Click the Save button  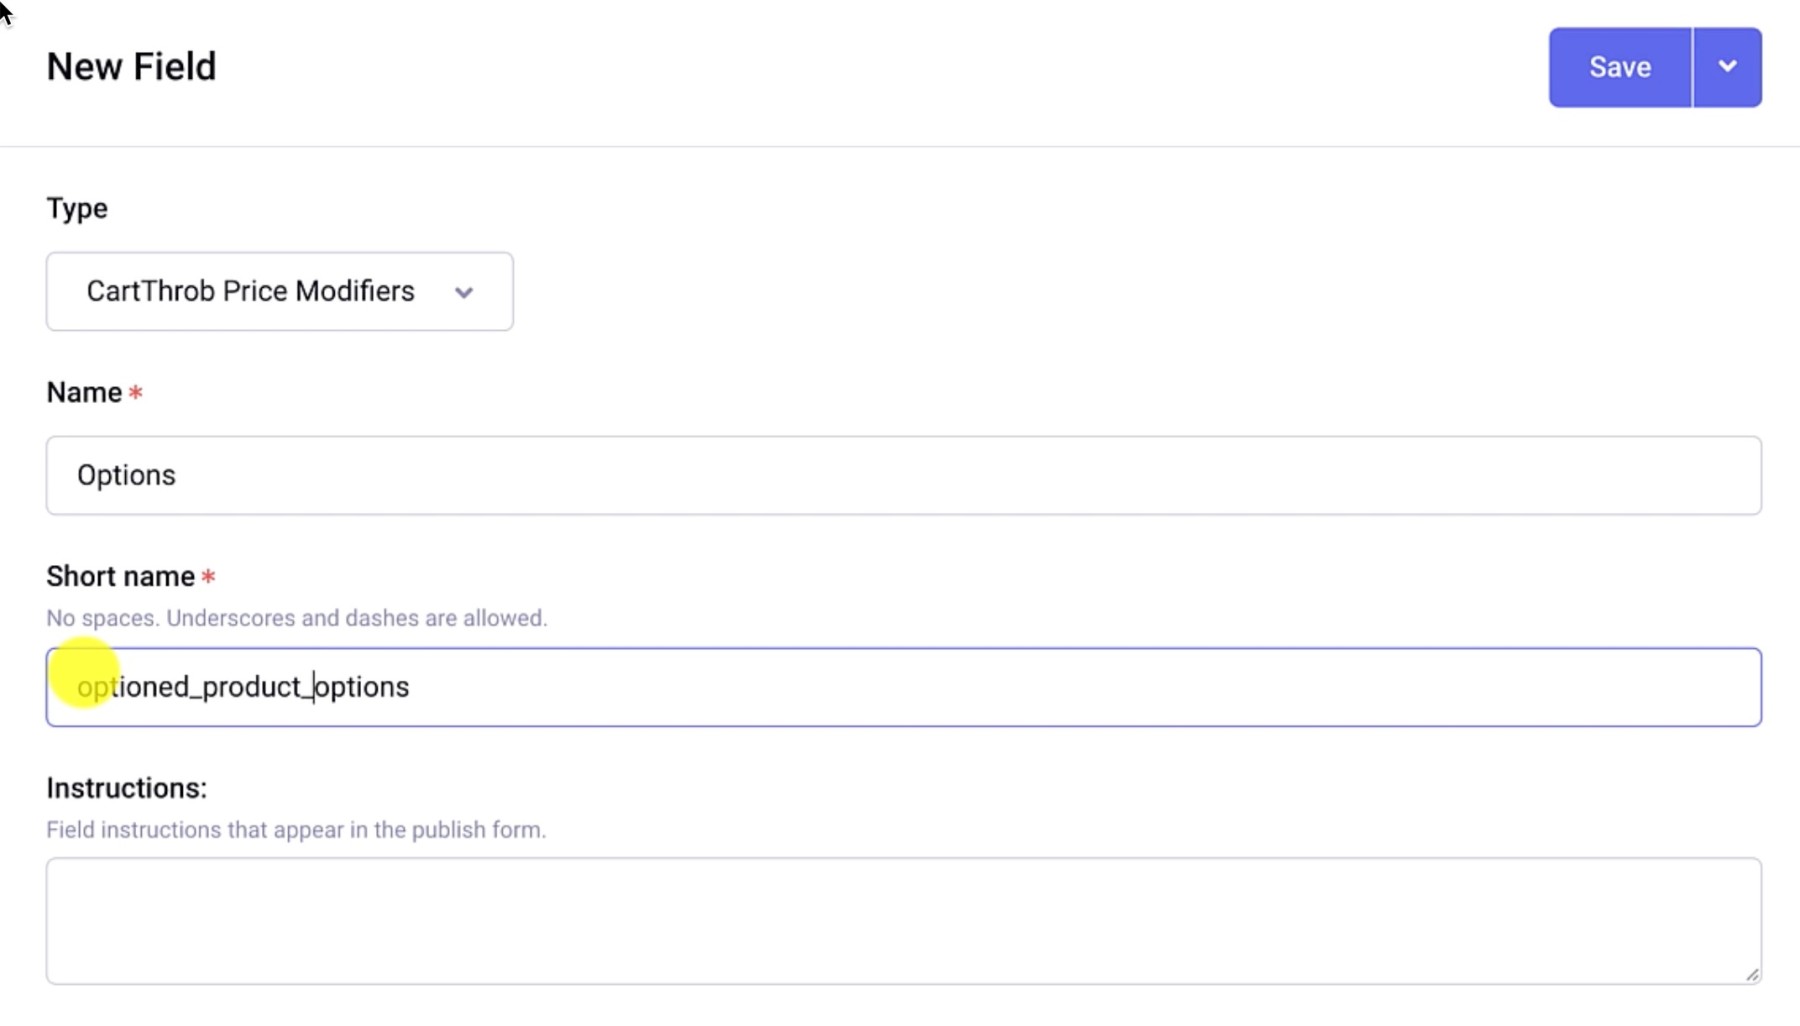click(x=1619, y=67)
